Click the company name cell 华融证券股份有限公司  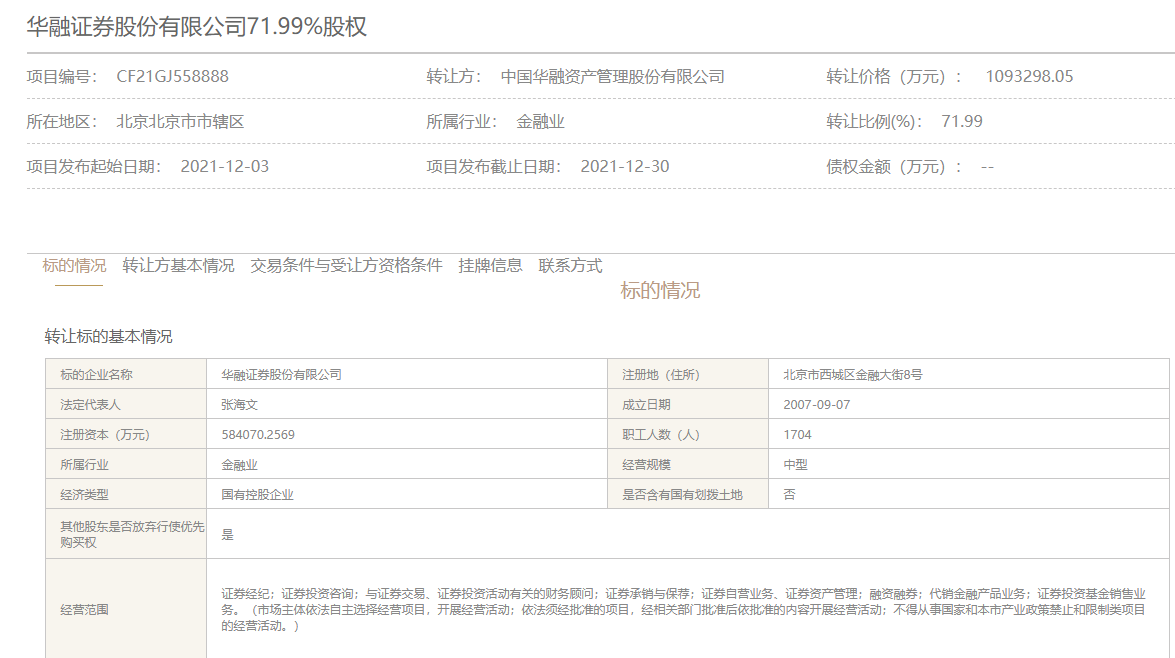tap(281, 375)
